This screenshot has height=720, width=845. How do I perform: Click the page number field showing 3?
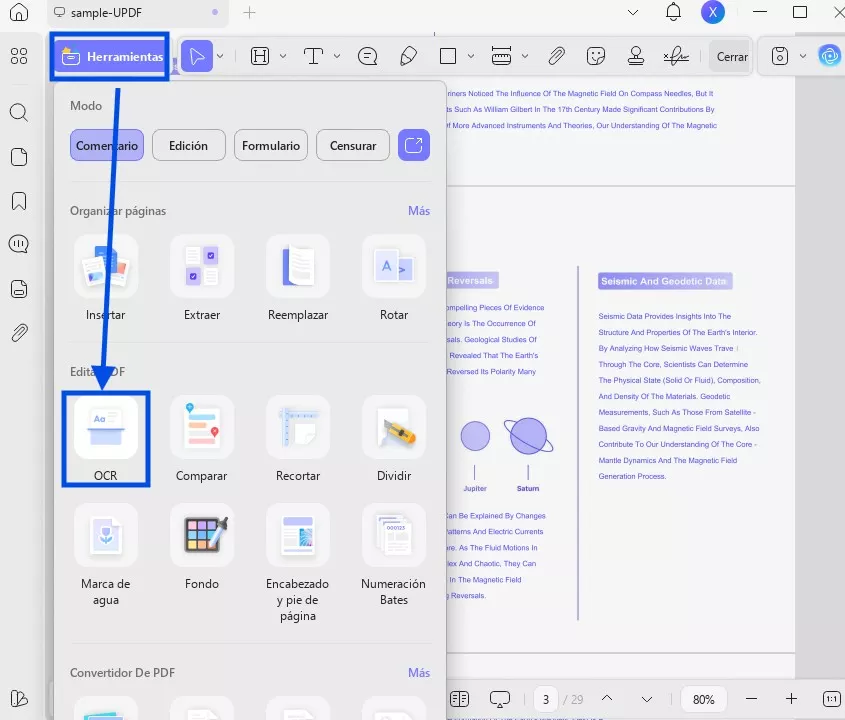pos(545,700)
